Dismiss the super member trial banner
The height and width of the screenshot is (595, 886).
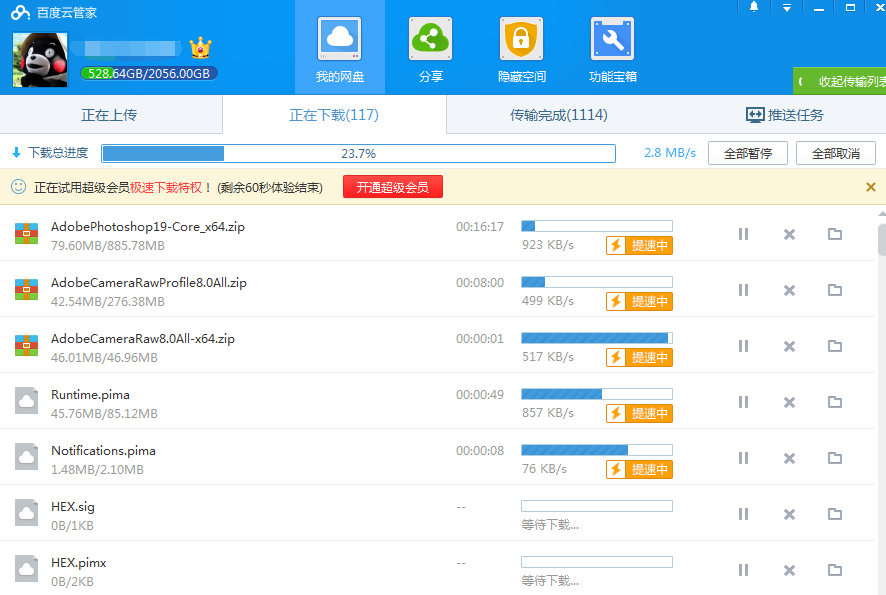[870, 187]
